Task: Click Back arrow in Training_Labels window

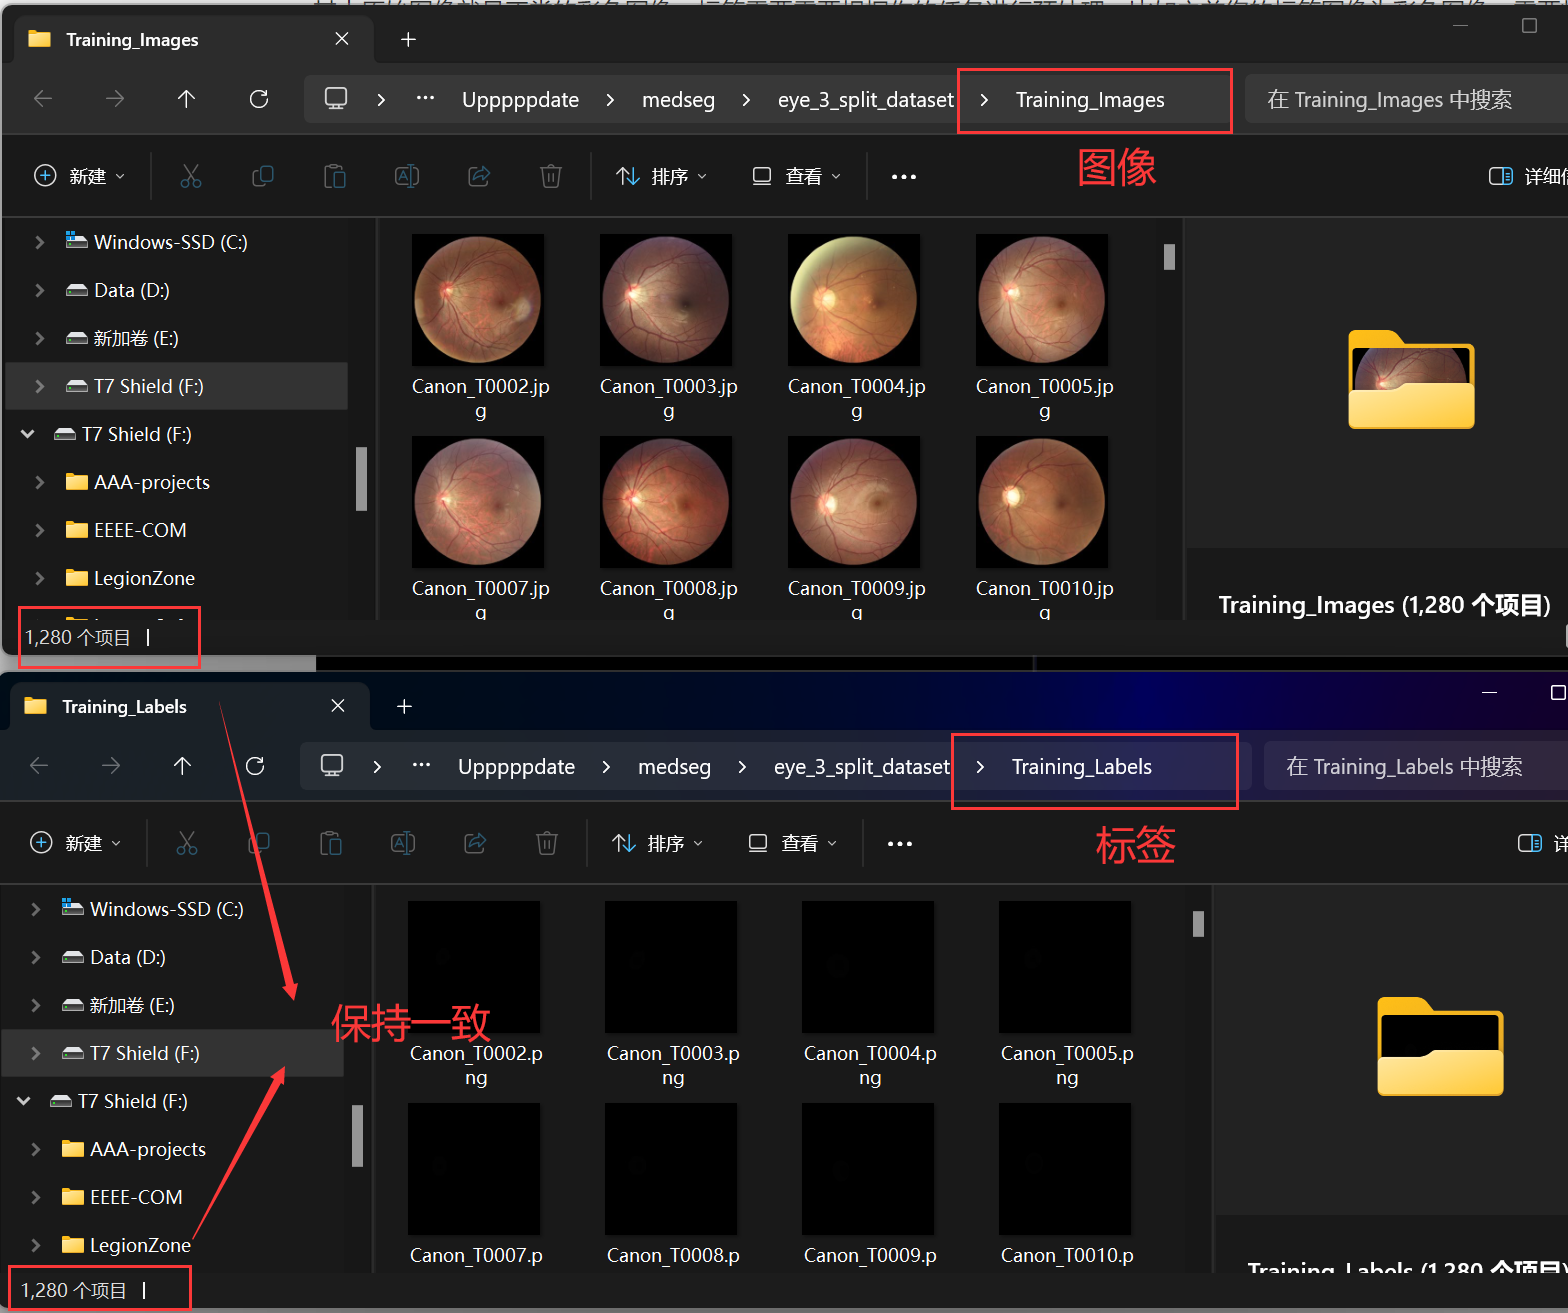Action: click(39, 765)
